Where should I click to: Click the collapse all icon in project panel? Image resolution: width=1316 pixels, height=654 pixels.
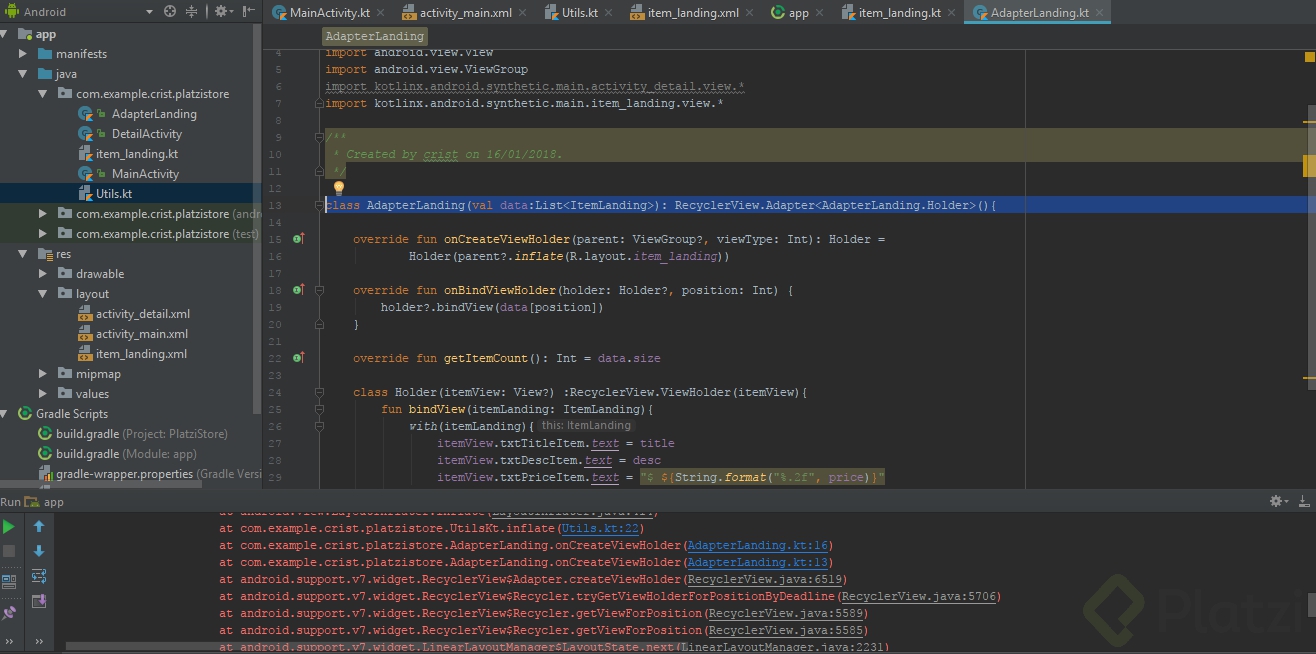(x=193, y=12)
